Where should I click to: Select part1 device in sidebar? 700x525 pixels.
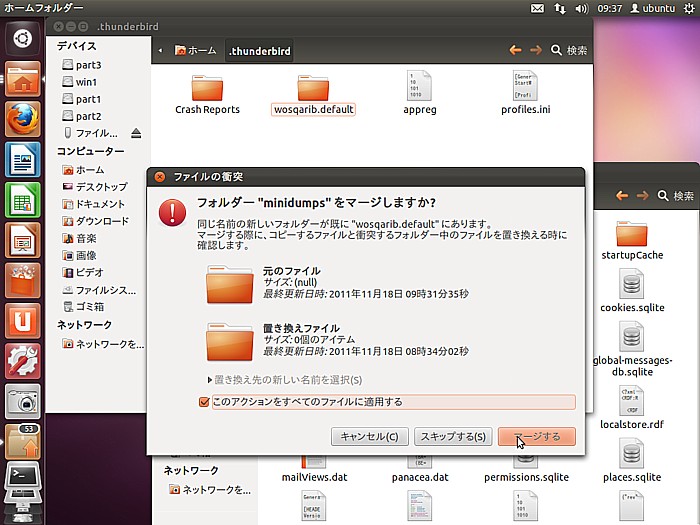[82, 99]
